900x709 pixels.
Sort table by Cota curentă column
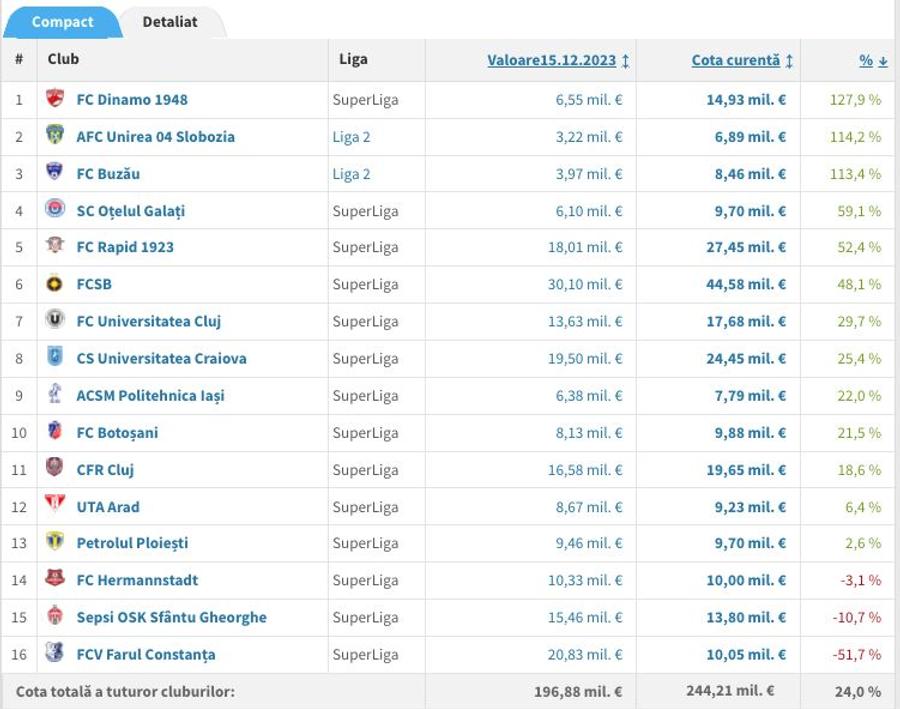[742, 60]
